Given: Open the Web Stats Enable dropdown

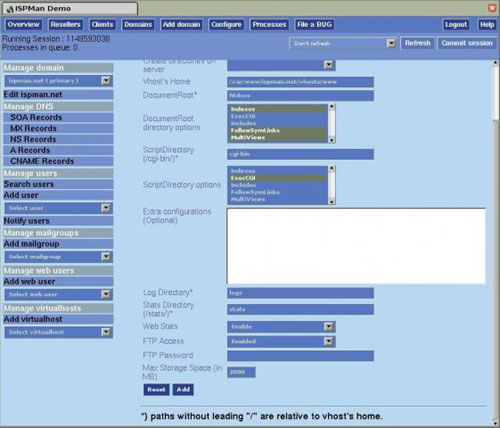Looking at the screenshot, I should (x=328, y=326).
